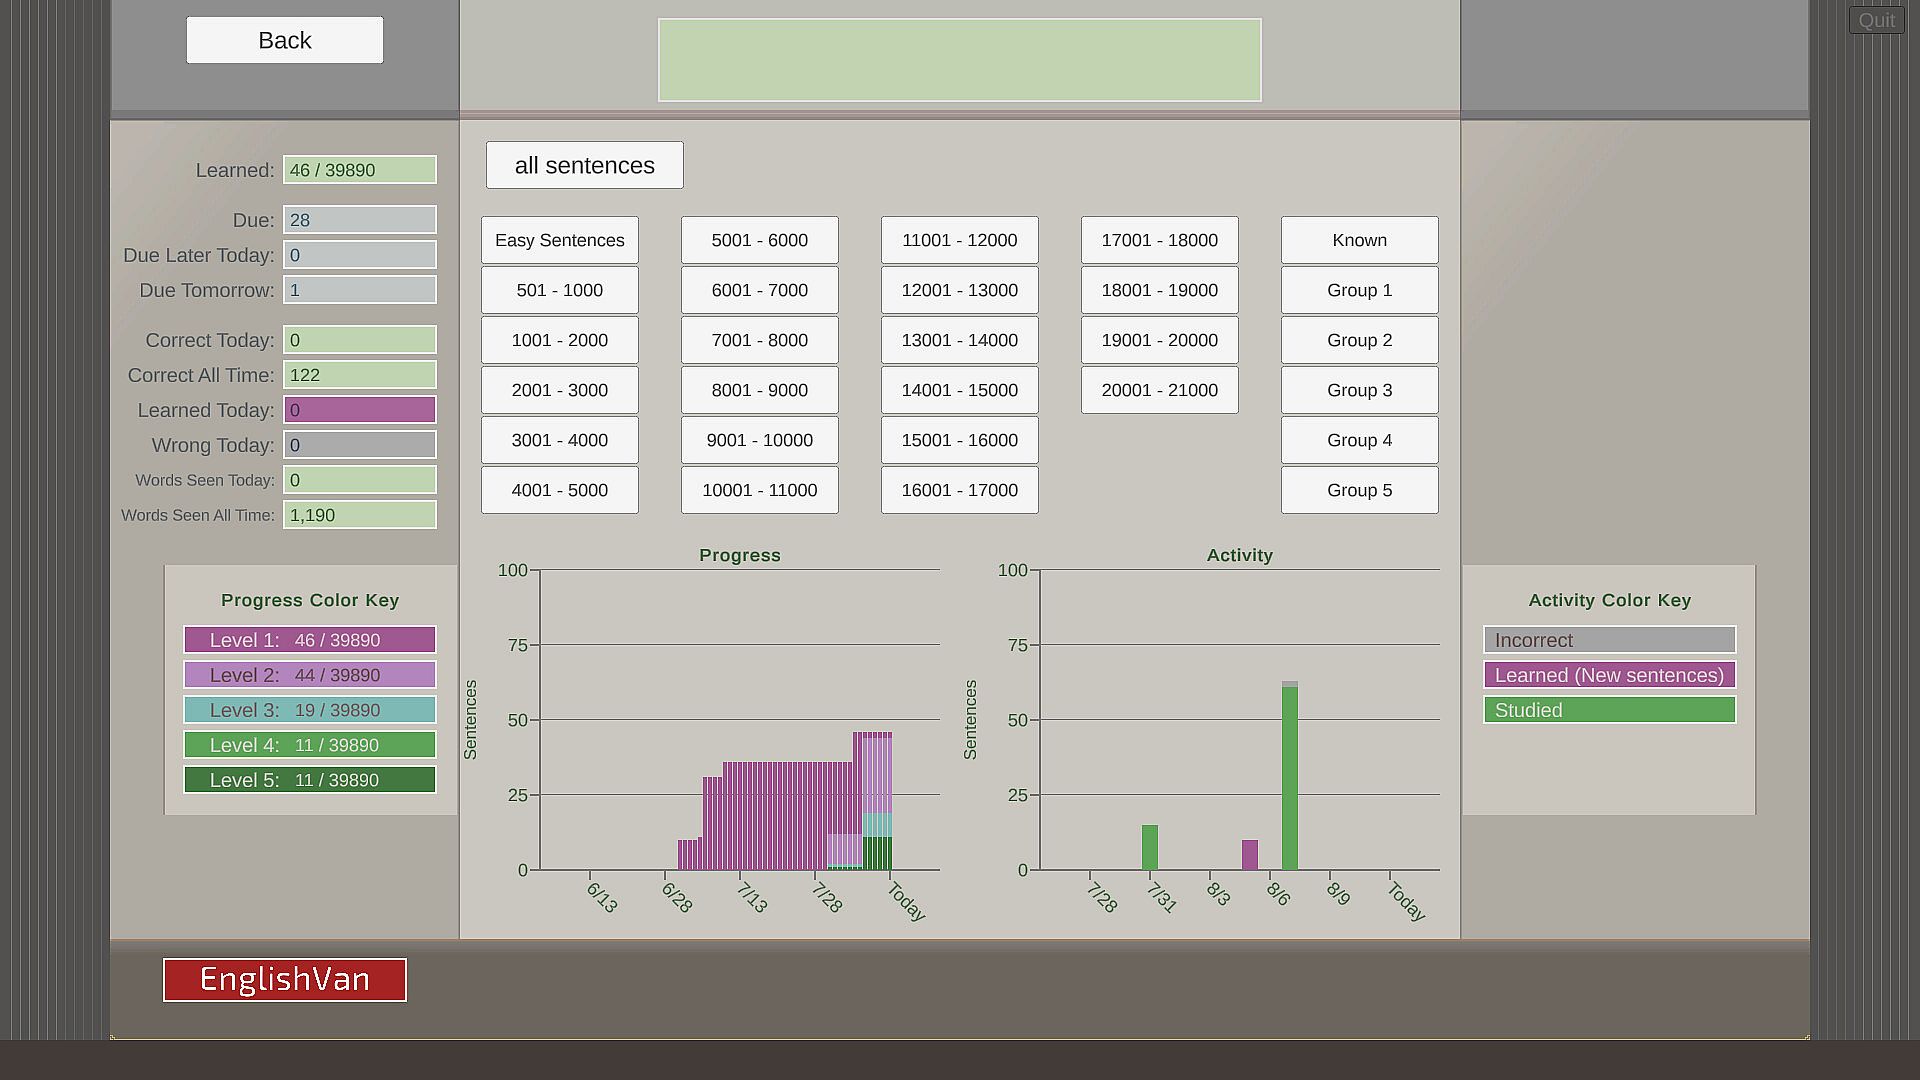Open Group 5
The height and width of the screenshot is (1080, 1920).
(1359, 490)
